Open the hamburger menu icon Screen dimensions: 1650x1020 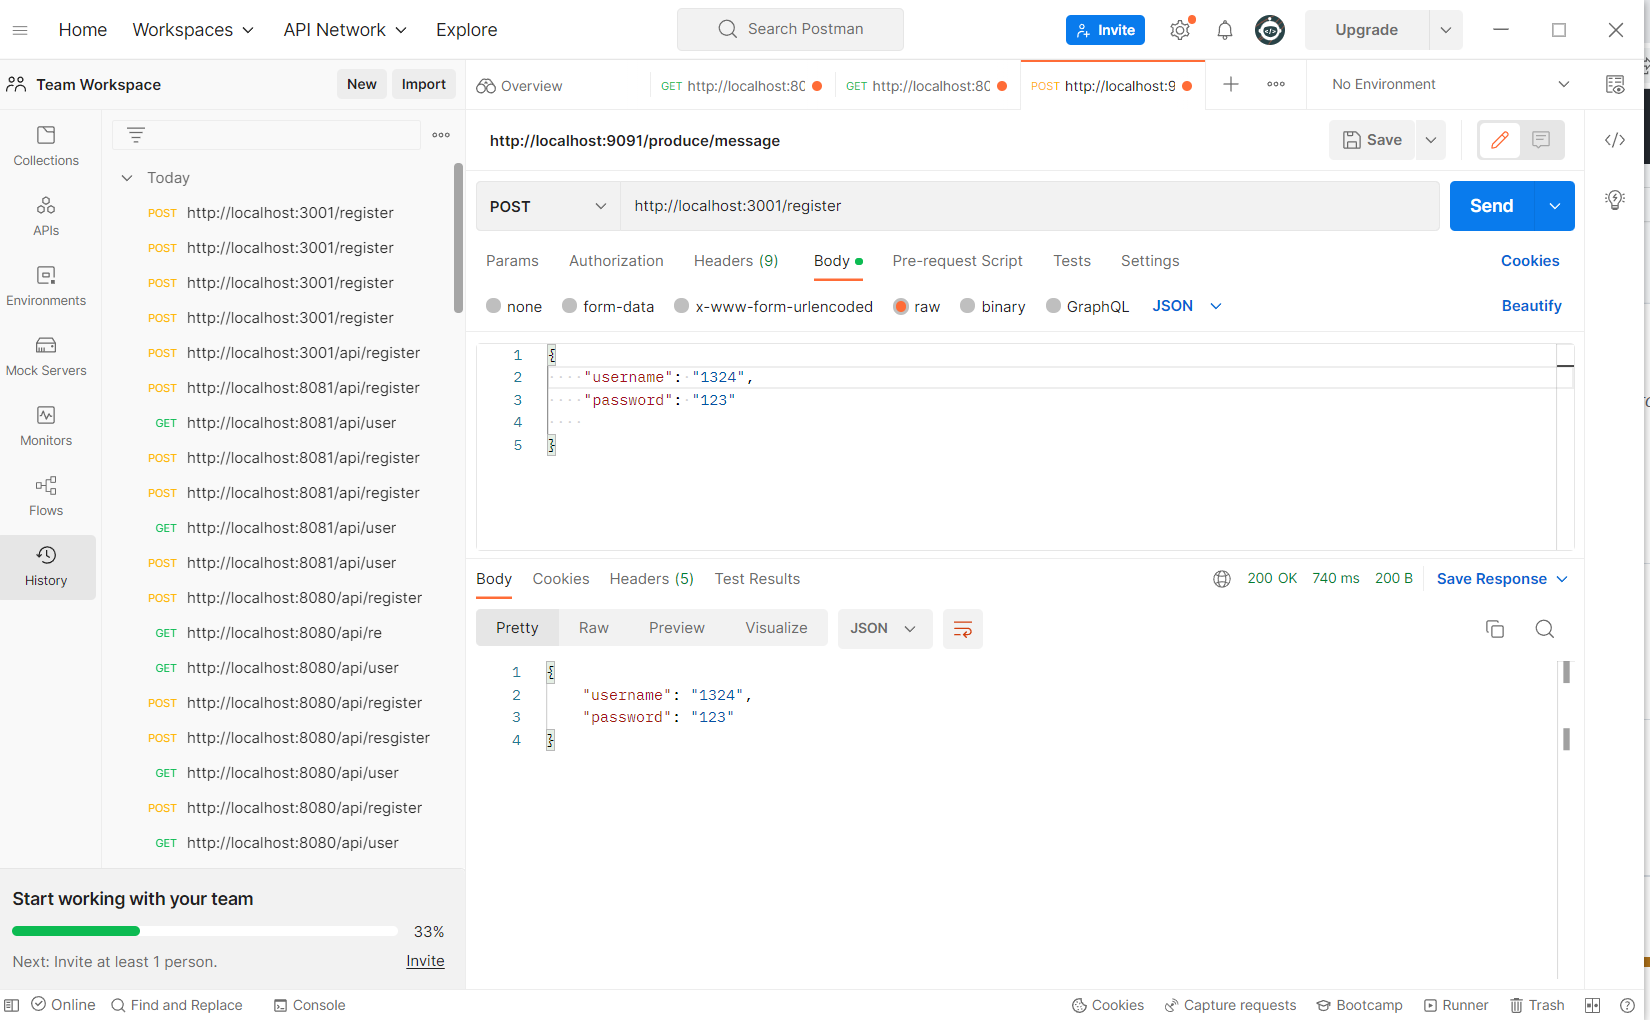20,30
